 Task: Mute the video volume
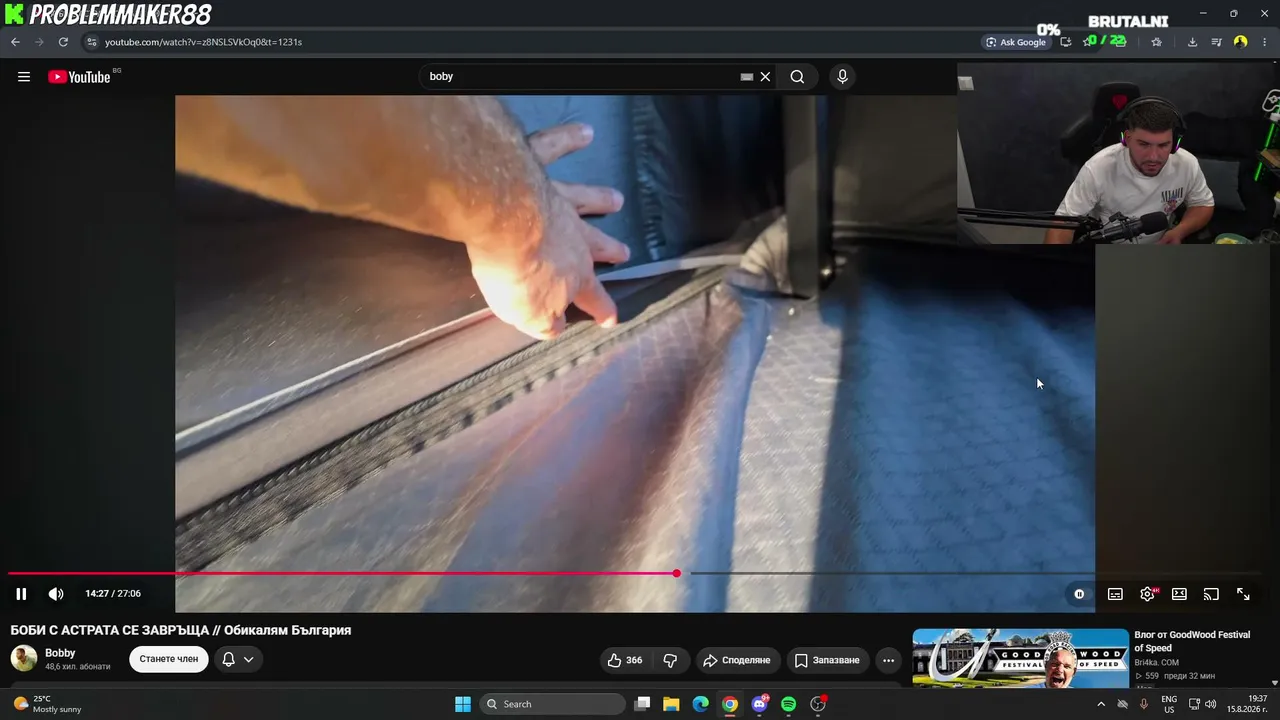click(x=56, y=594)
